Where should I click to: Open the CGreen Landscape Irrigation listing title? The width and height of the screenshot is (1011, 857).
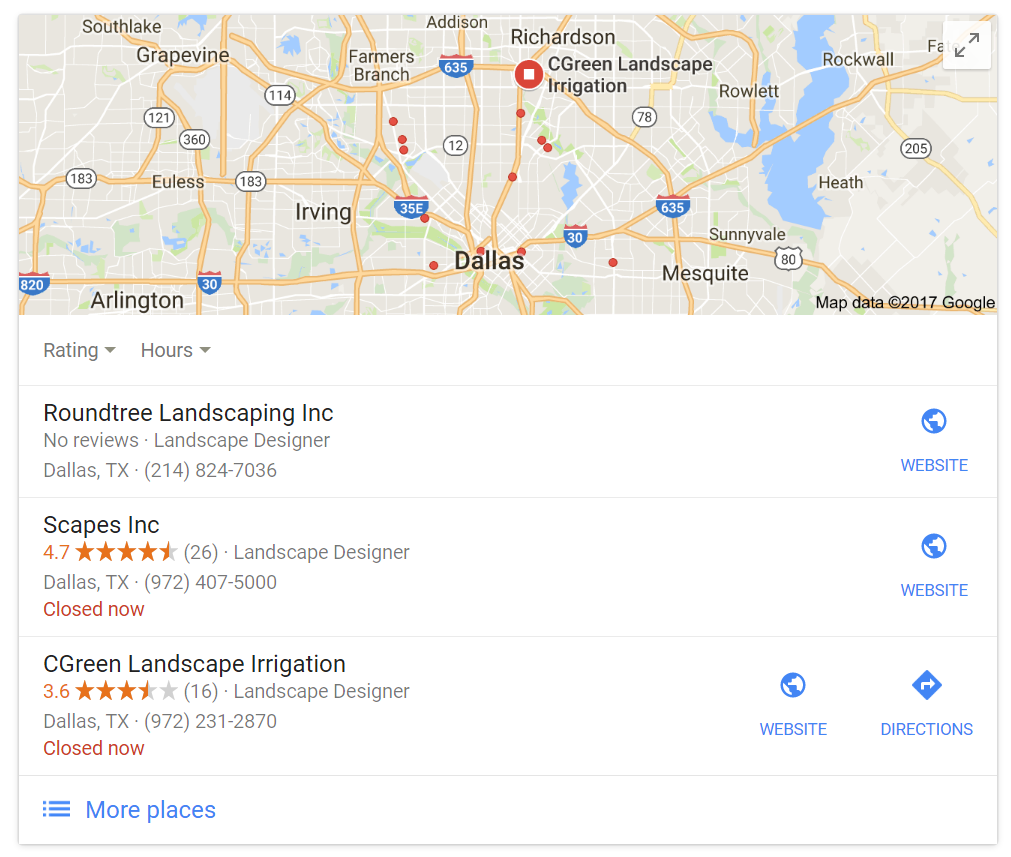click(194, 664)
